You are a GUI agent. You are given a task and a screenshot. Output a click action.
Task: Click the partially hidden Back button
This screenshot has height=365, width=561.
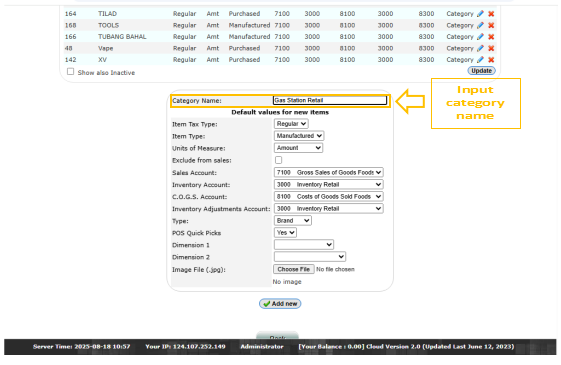pyautogui.click(x=277, y=336)
